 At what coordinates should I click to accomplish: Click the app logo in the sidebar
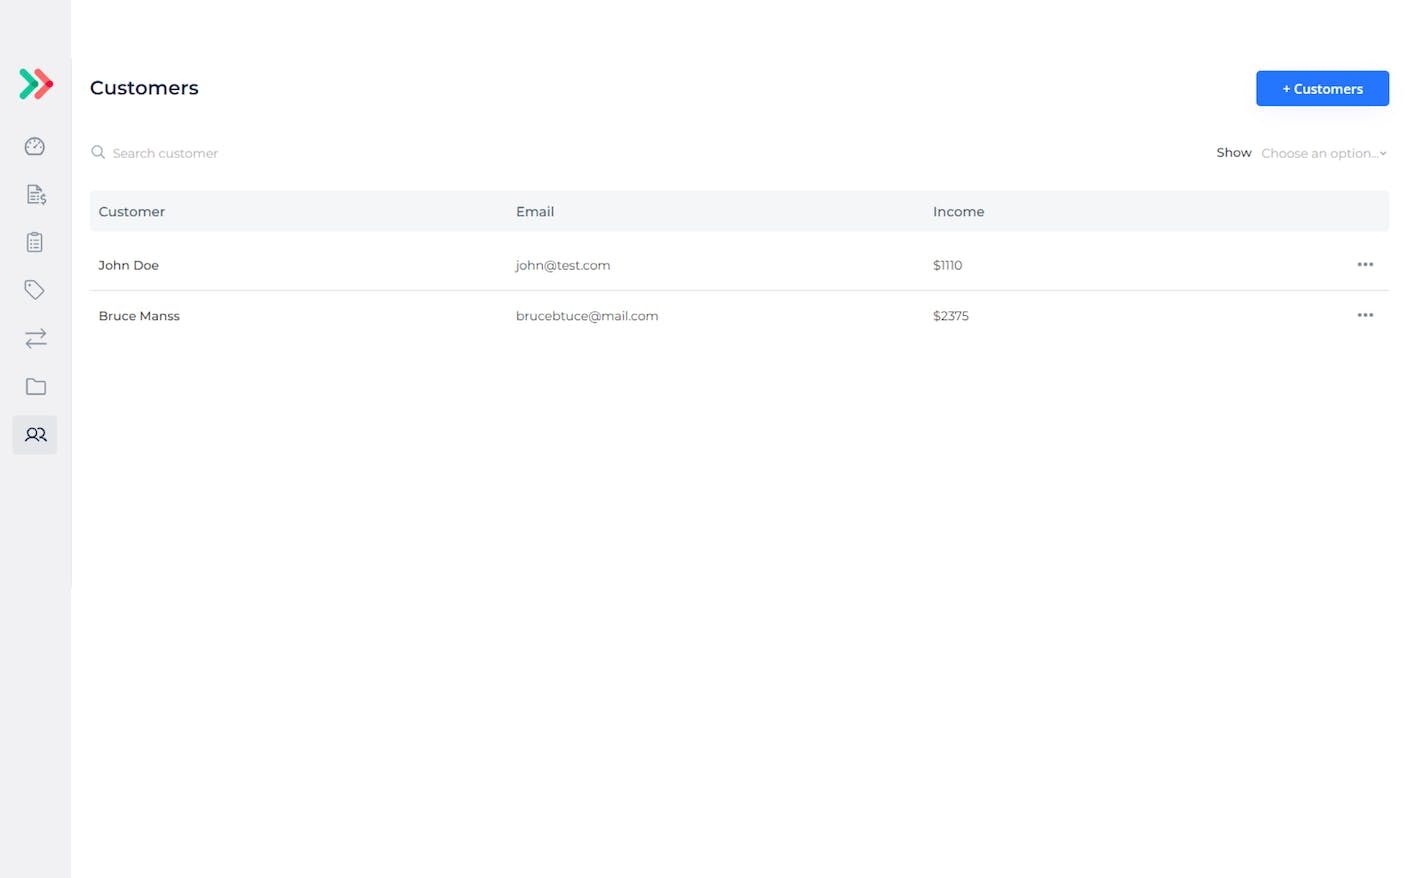36,84
